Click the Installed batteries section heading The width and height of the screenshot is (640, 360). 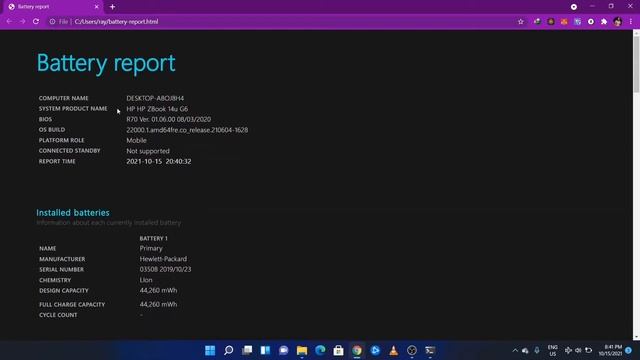pyautogui.click(x=73, y=213)
